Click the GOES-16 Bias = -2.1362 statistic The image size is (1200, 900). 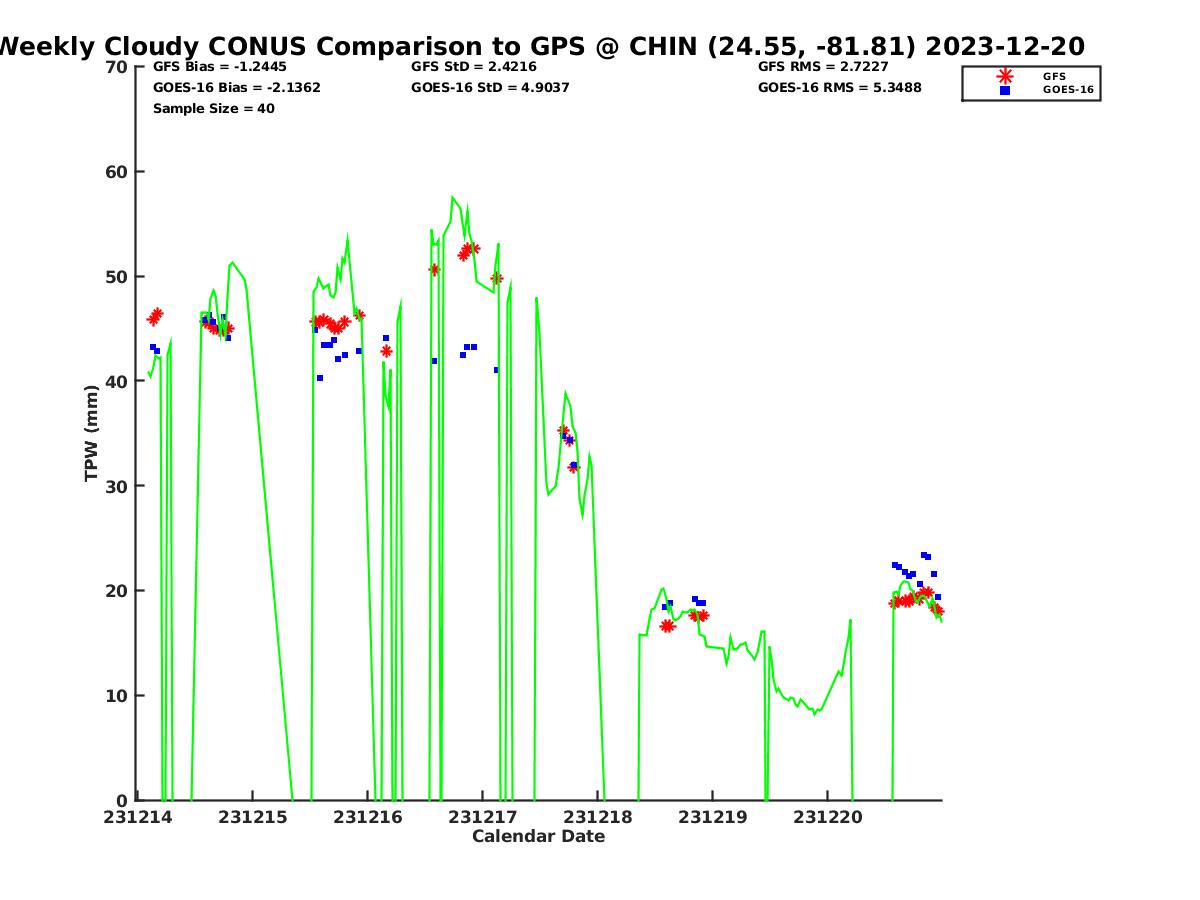coord(236,88)
